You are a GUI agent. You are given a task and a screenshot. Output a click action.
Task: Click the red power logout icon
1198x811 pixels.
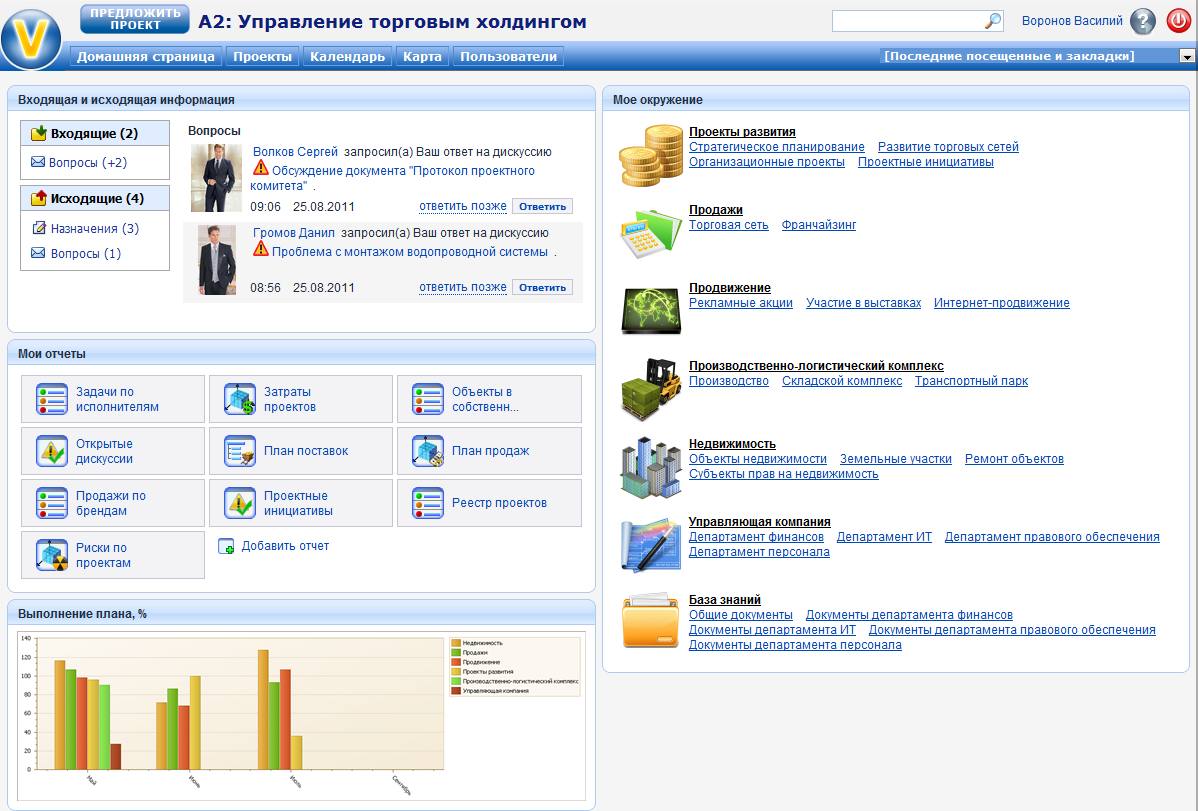1178,21
